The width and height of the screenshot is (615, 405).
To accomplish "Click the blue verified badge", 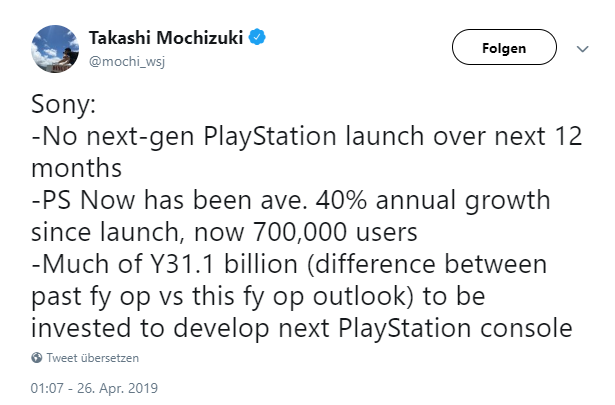I will (x=259, y=39).
